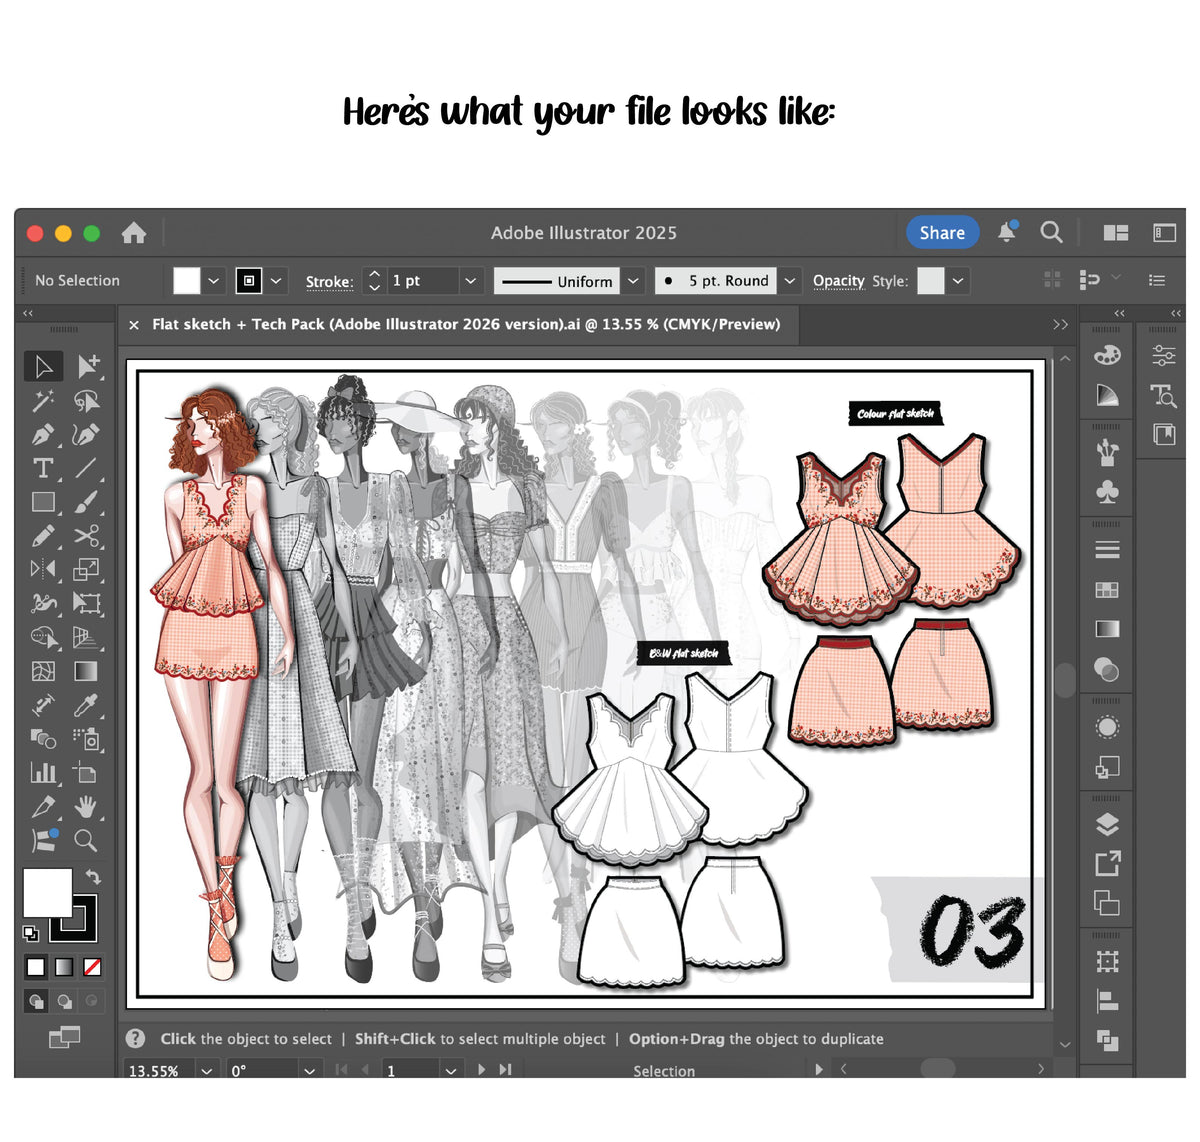Click the fill color swatch in toolbar
The width and height of the screenshot is (1200, 1142).
tap(47, 892)
